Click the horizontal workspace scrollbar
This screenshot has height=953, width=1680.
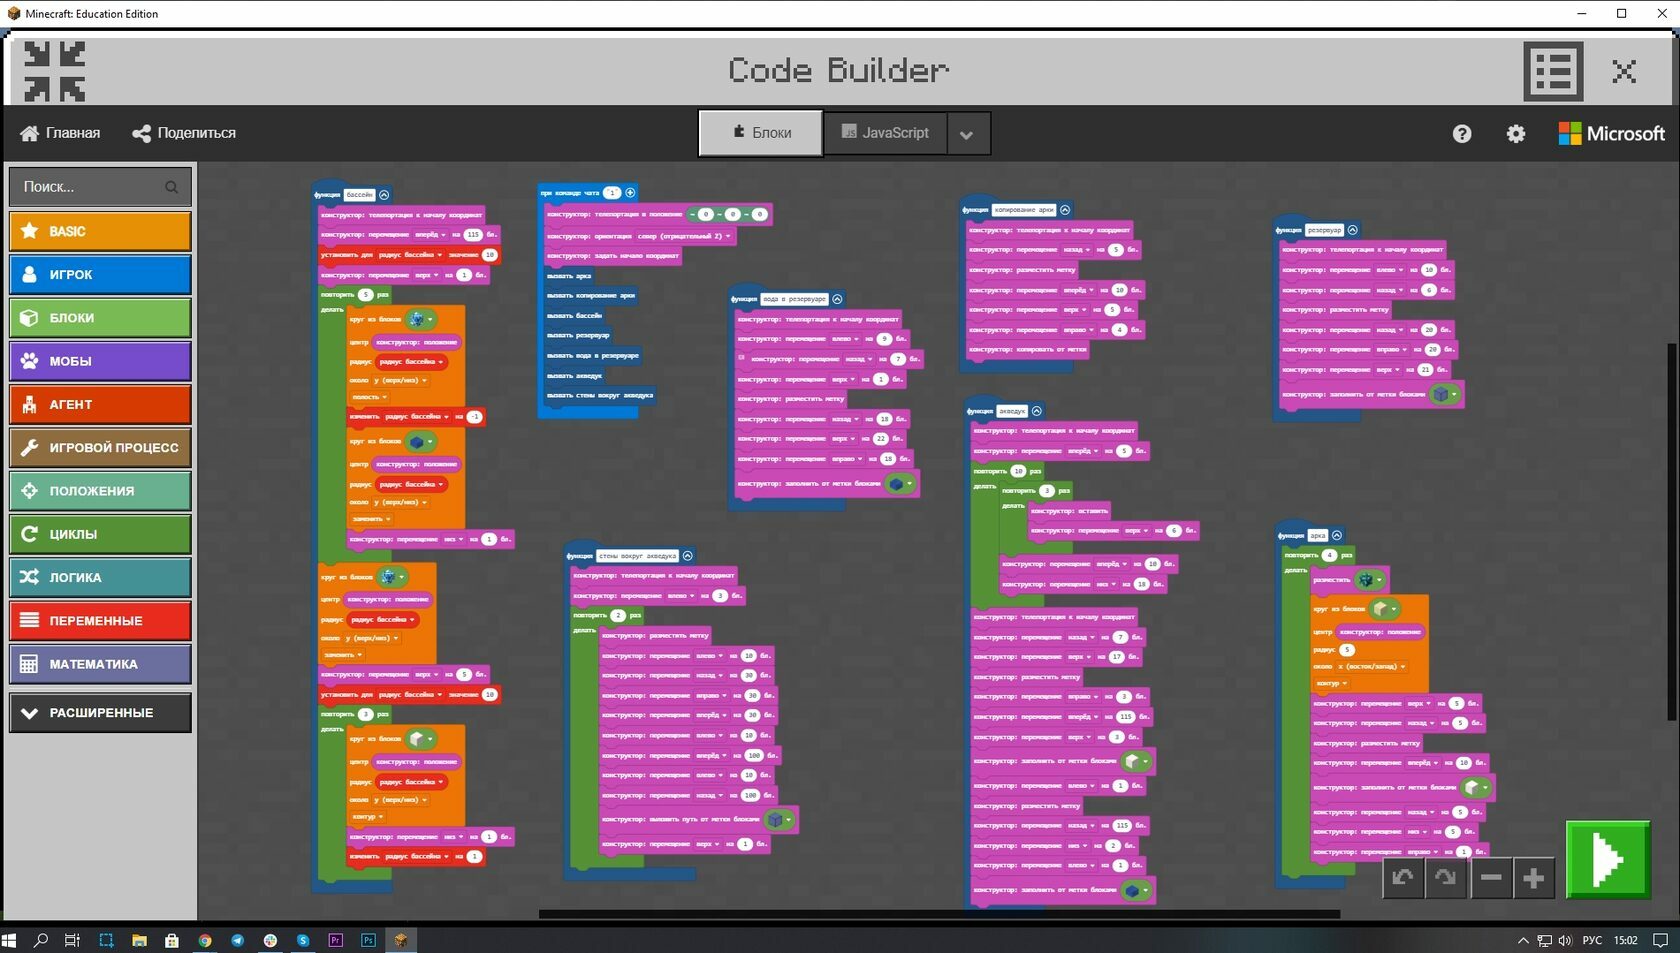(939, 914)
